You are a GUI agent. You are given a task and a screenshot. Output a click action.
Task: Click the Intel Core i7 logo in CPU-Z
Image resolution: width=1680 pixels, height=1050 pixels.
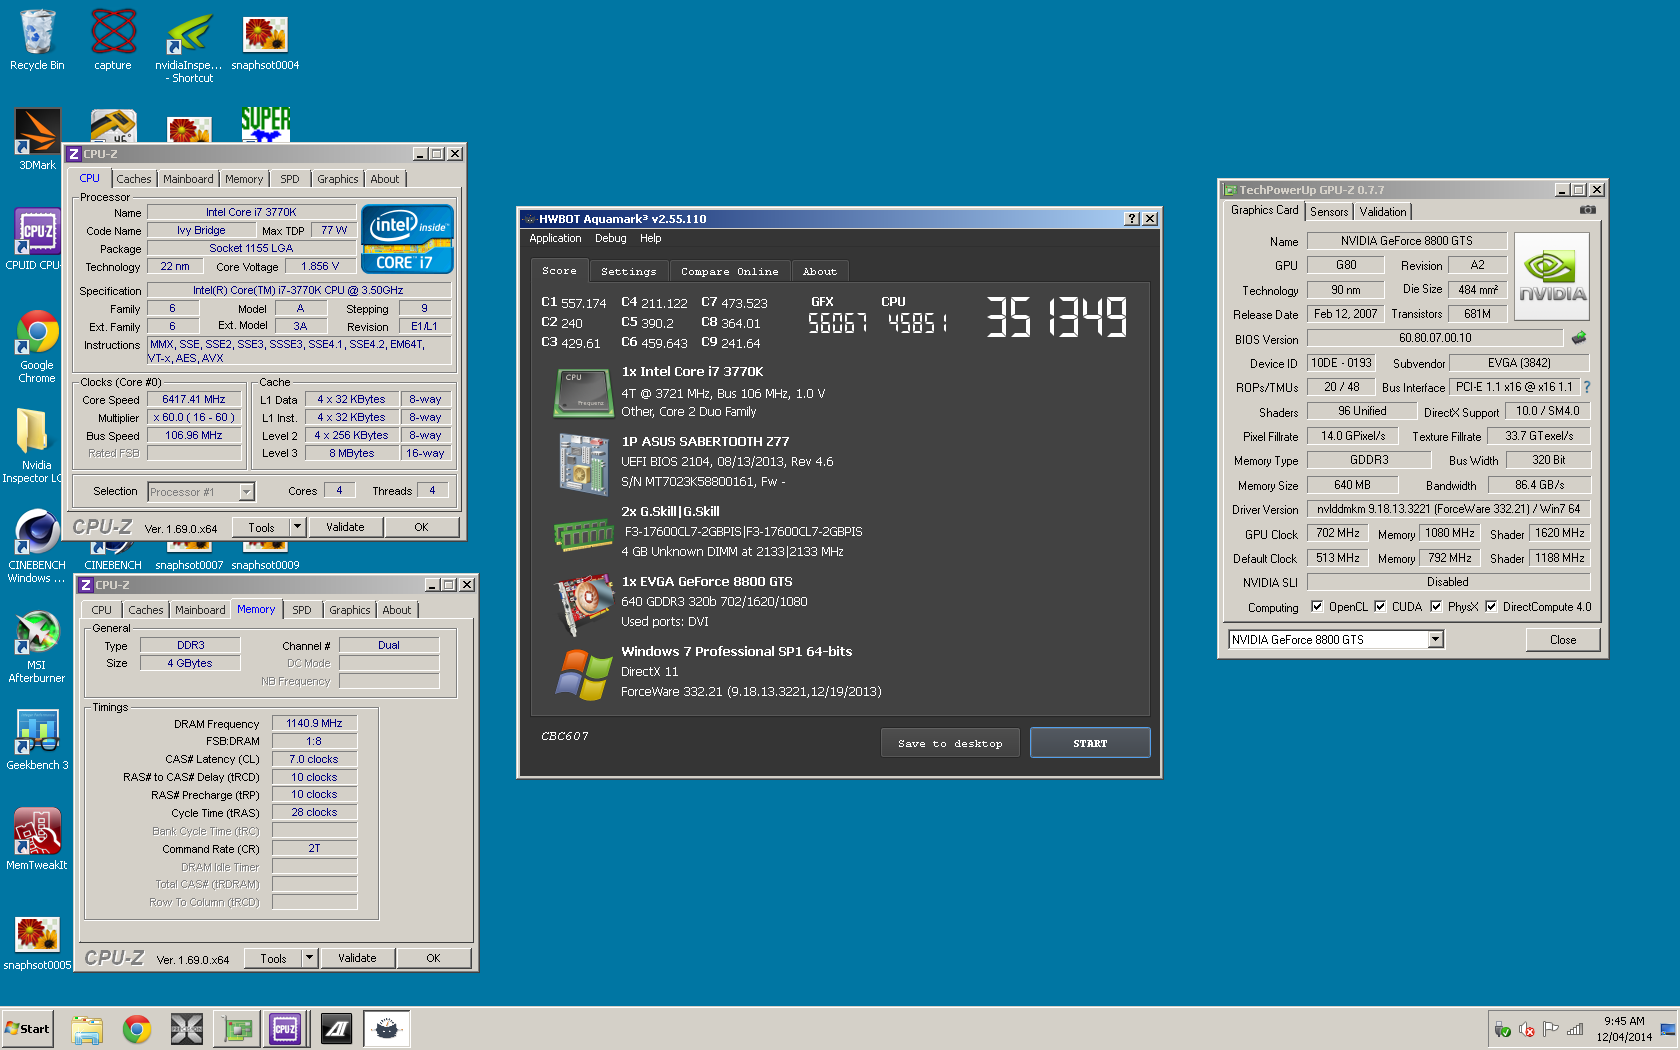pos(407,238)
